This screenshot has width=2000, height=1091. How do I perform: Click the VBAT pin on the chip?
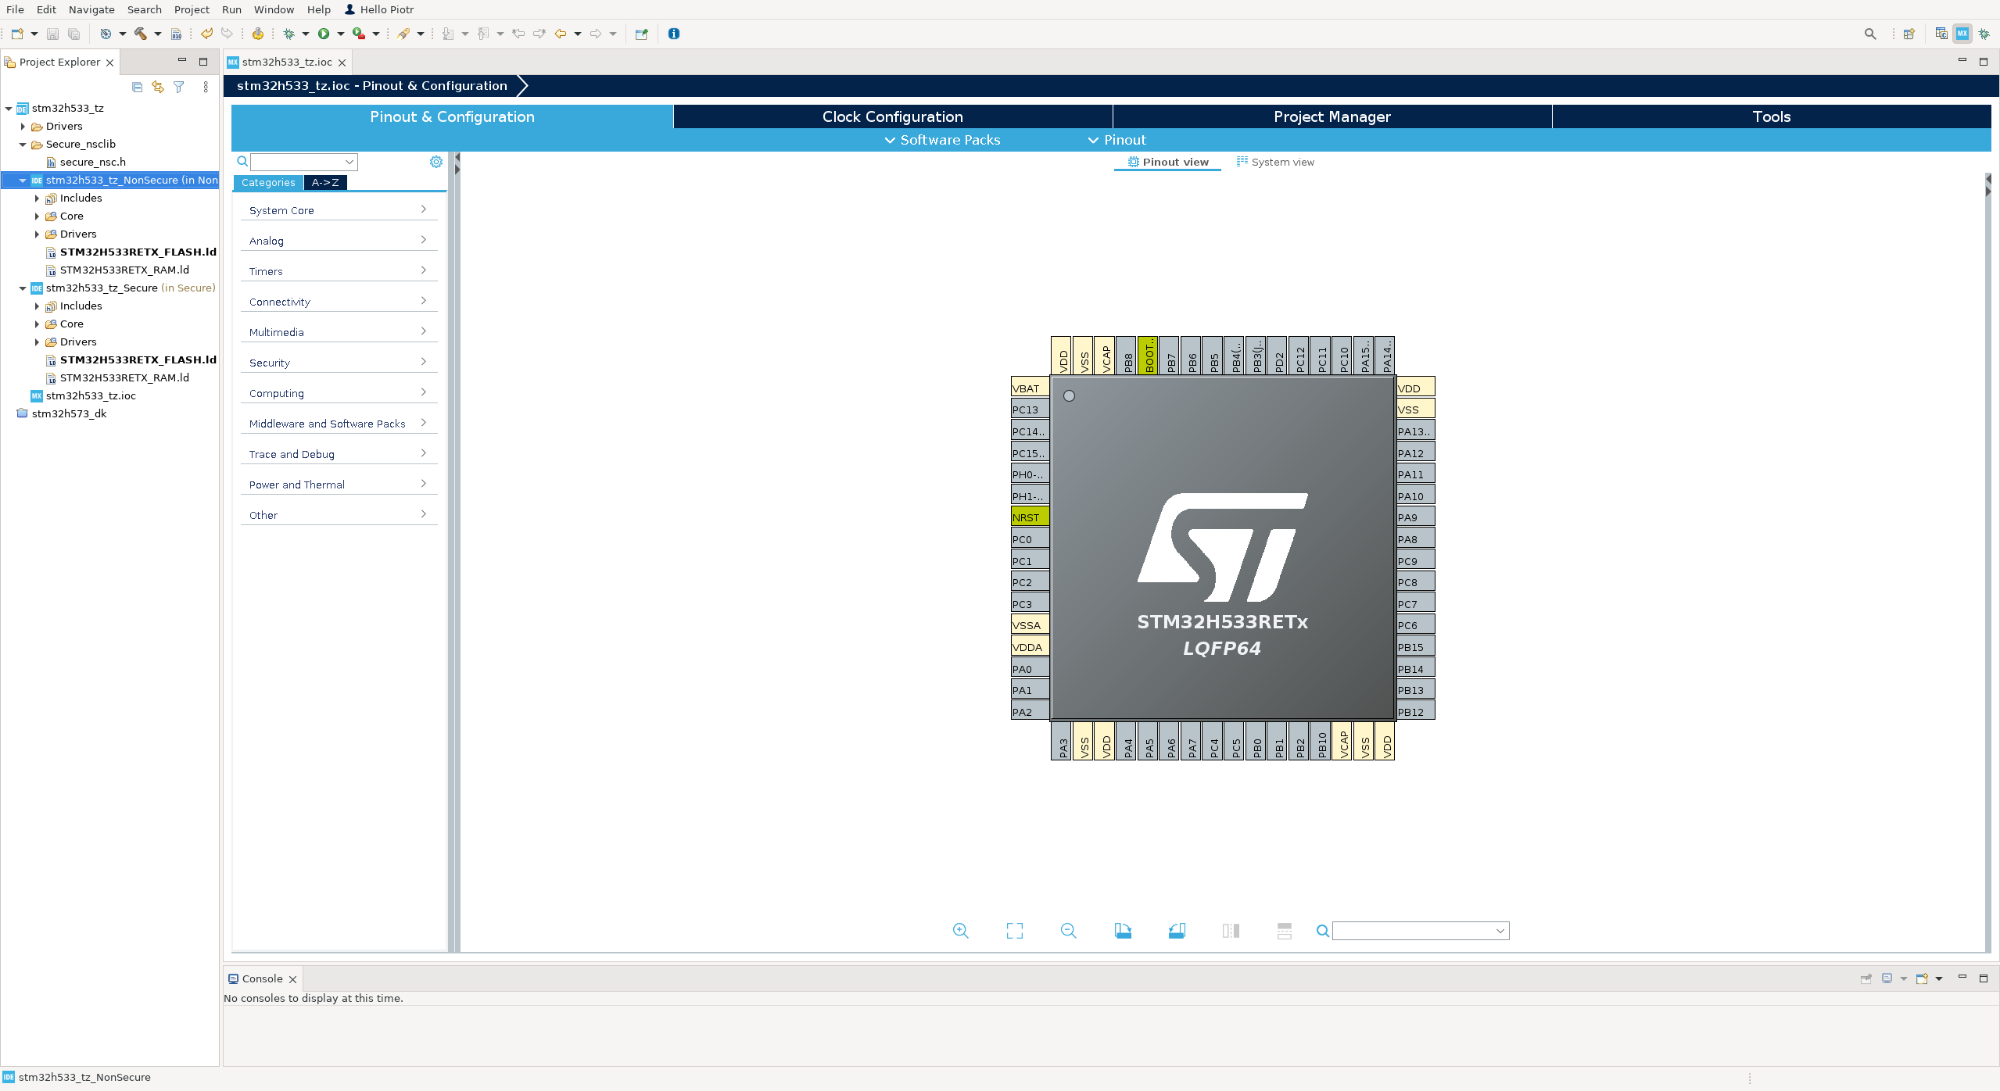1030,388
